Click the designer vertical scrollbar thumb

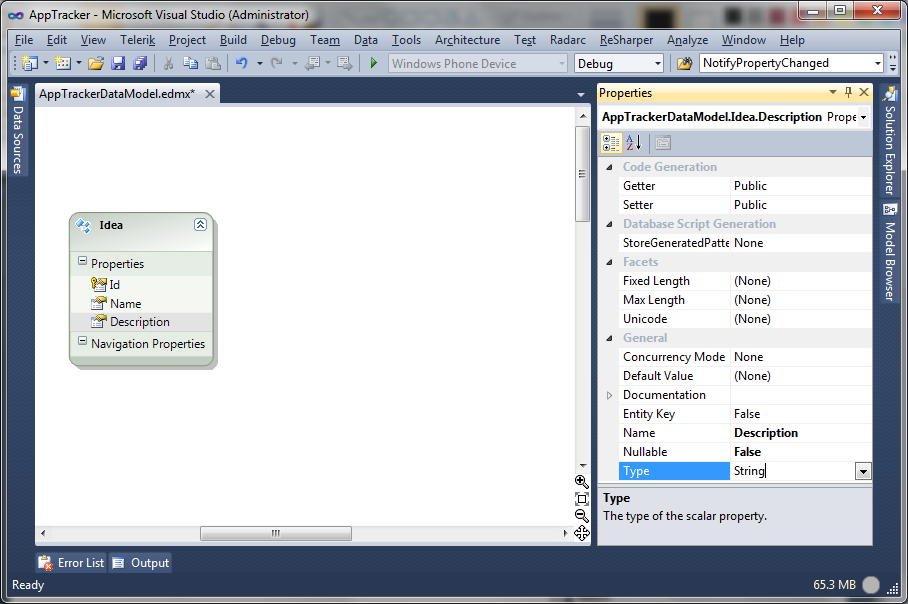pos(582,174)
